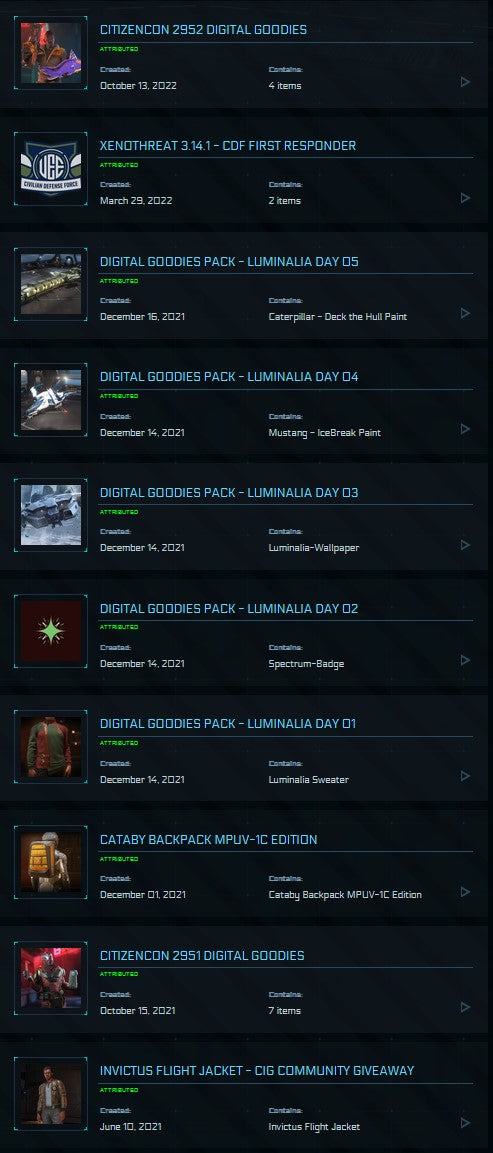The height and width of the screenshot is (1153, 493).
Task: Expand the Invictus Flight Jacket entry arrow
Action: coord(465,1123)
